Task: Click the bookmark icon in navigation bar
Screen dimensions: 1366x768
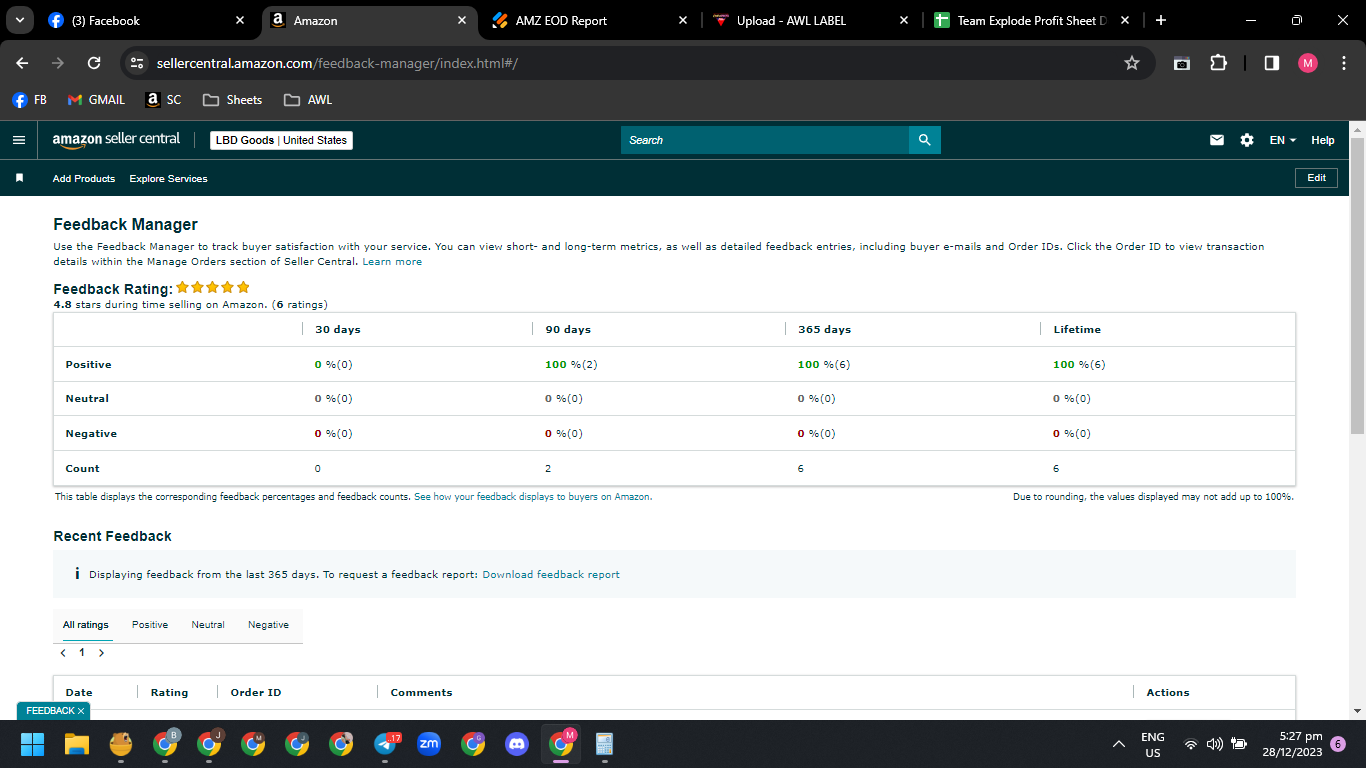Action: [19, 178]
